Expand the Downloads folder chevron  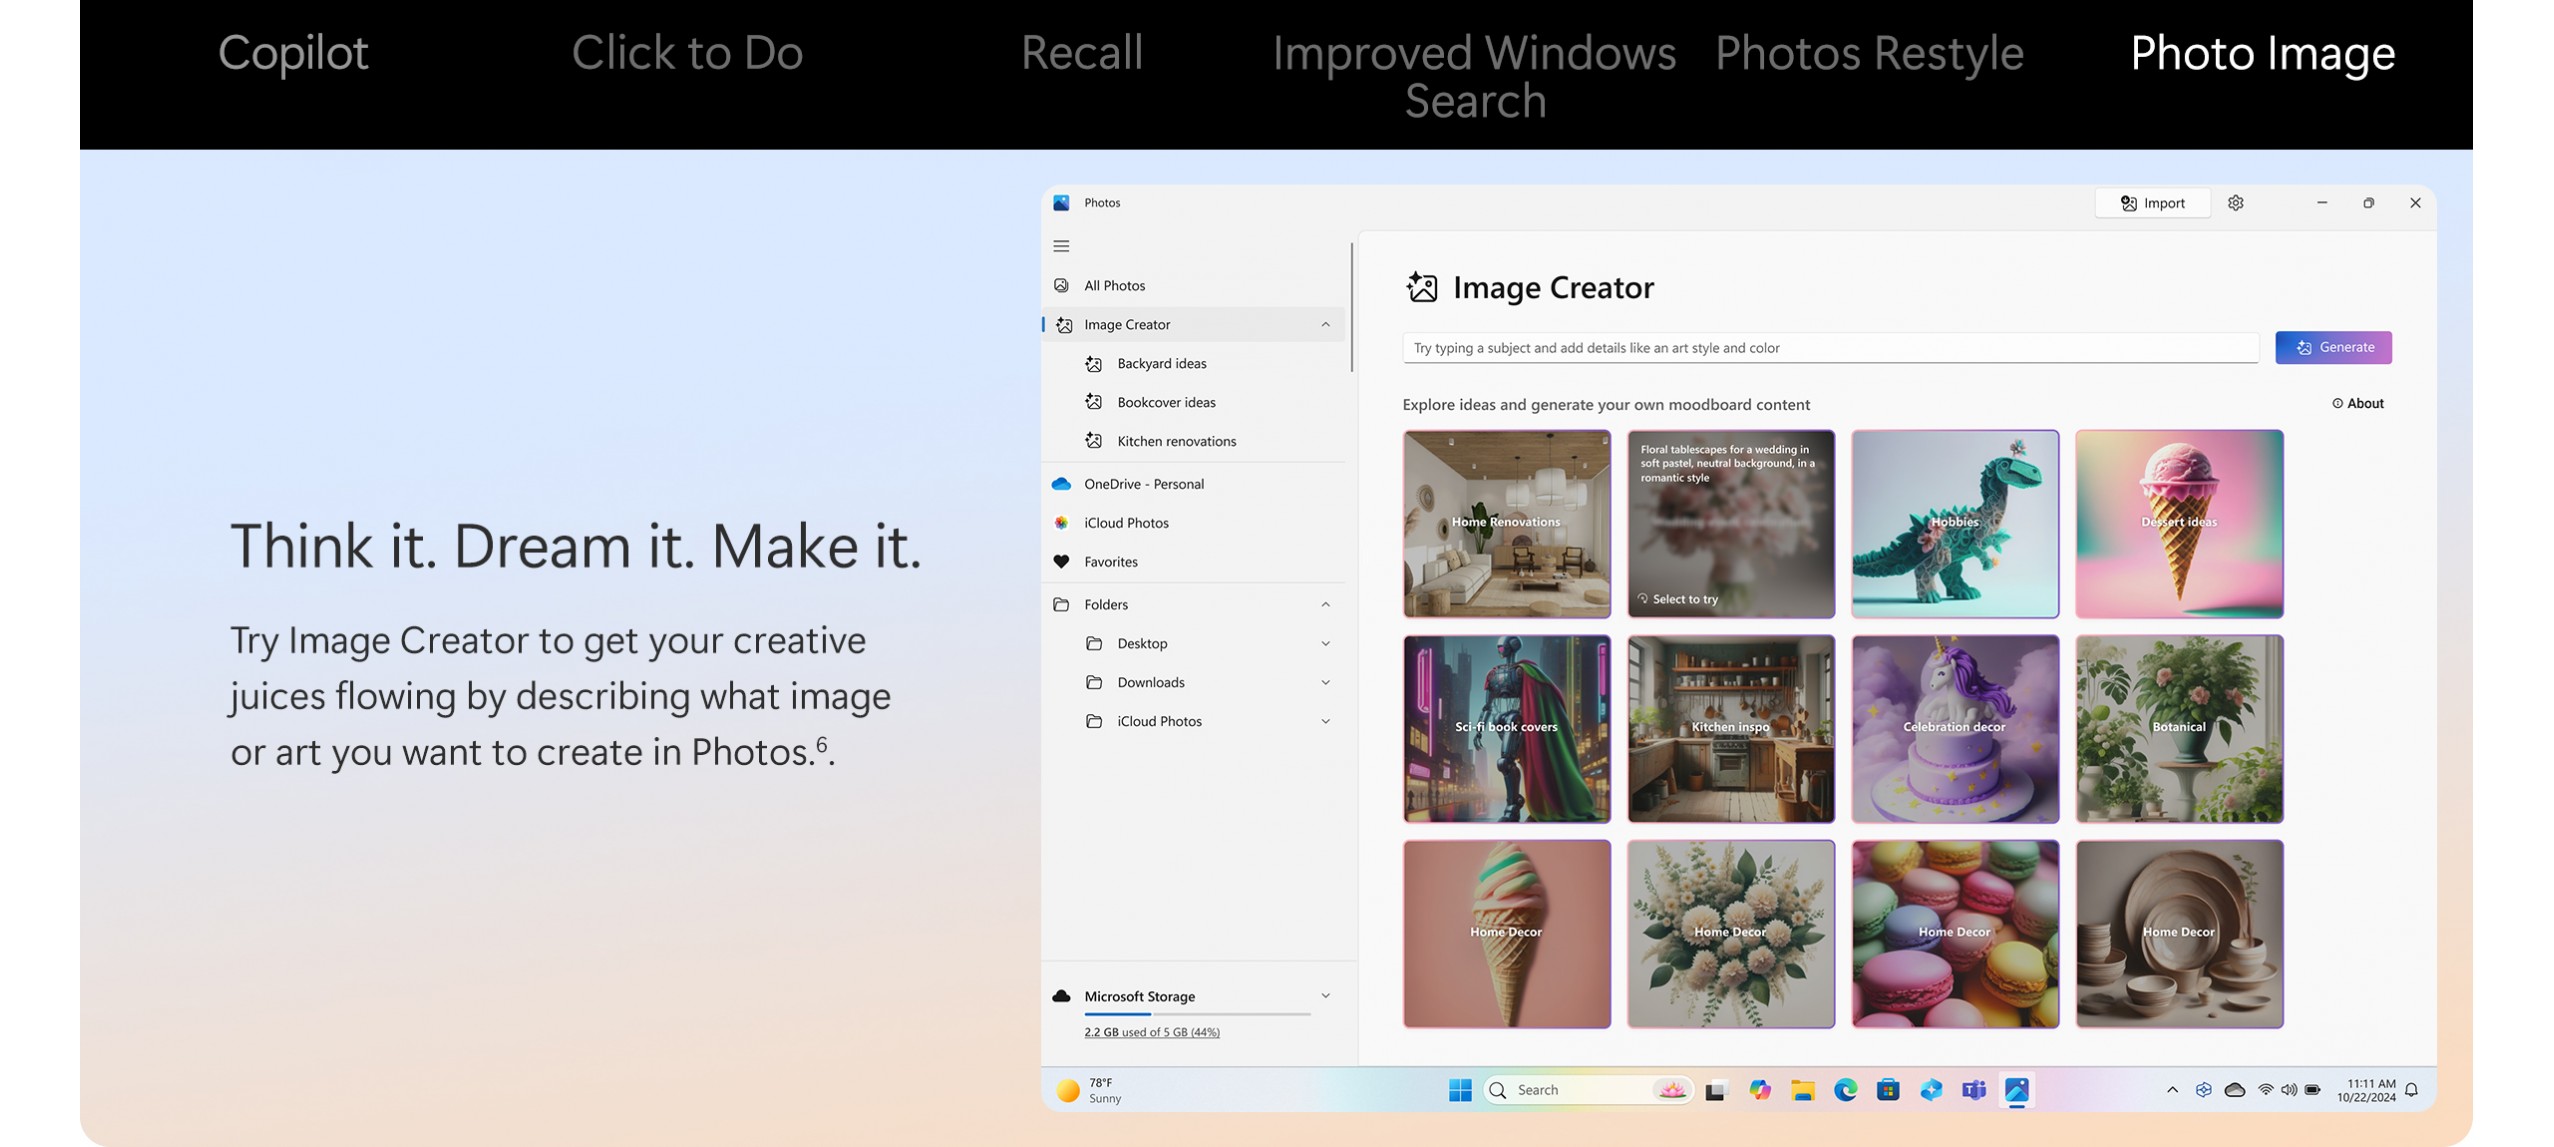[1326, 683]
